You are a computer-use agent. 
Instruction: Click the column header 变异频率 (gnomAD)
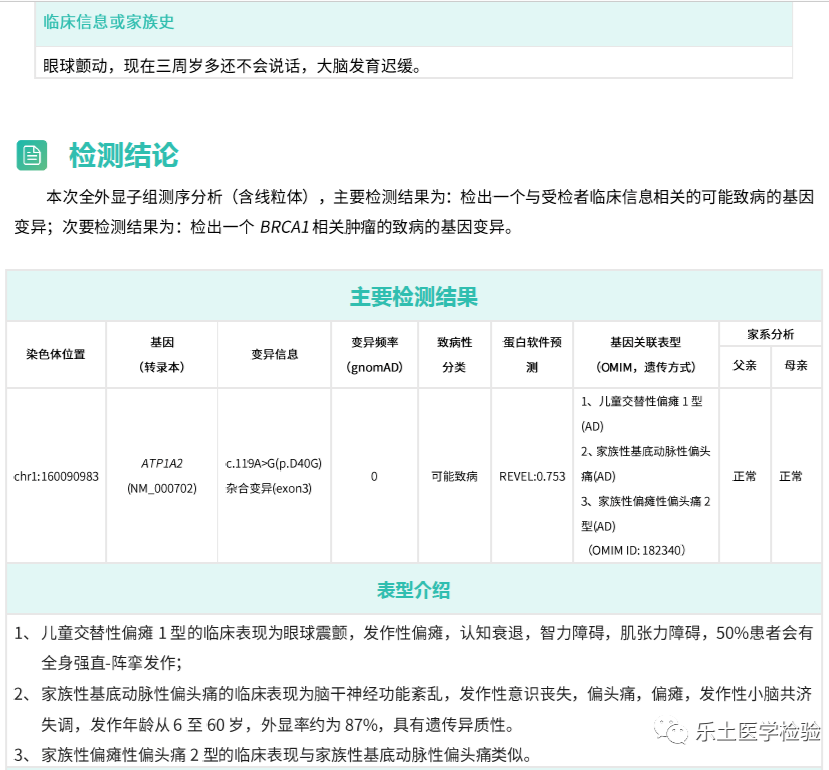coord(374,354)
